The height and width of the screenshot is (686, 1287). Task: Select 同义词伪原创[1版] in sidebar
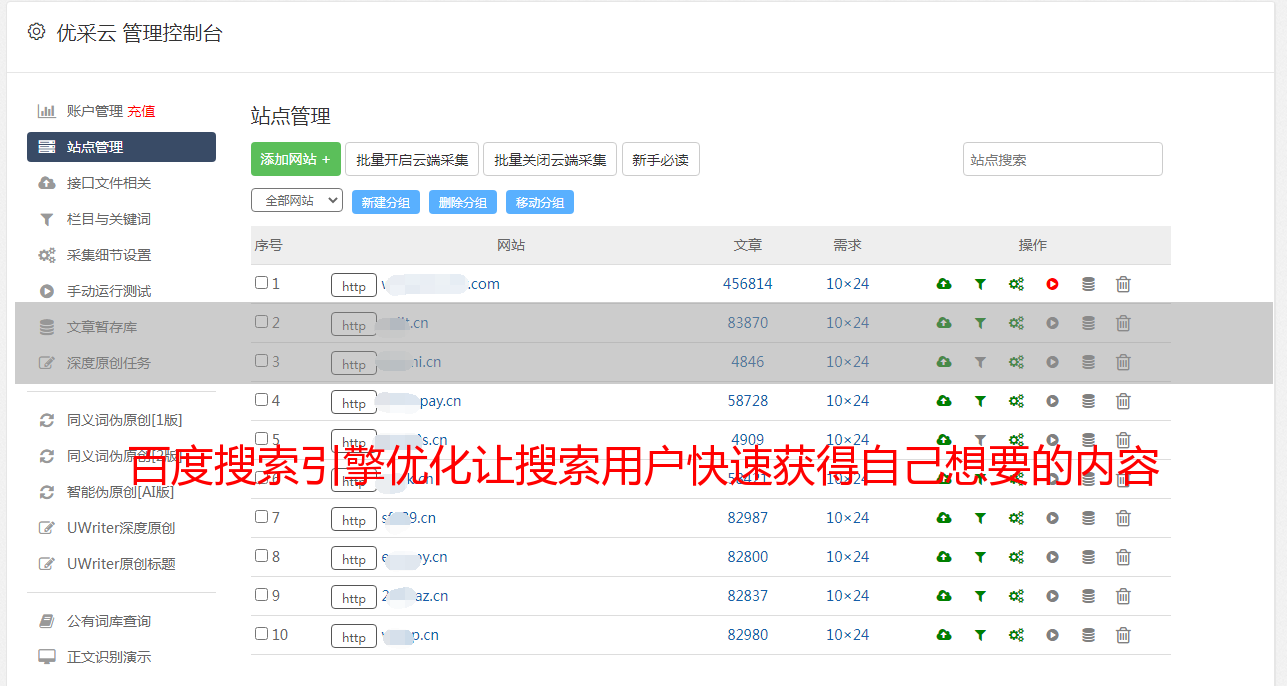point(125,420)
